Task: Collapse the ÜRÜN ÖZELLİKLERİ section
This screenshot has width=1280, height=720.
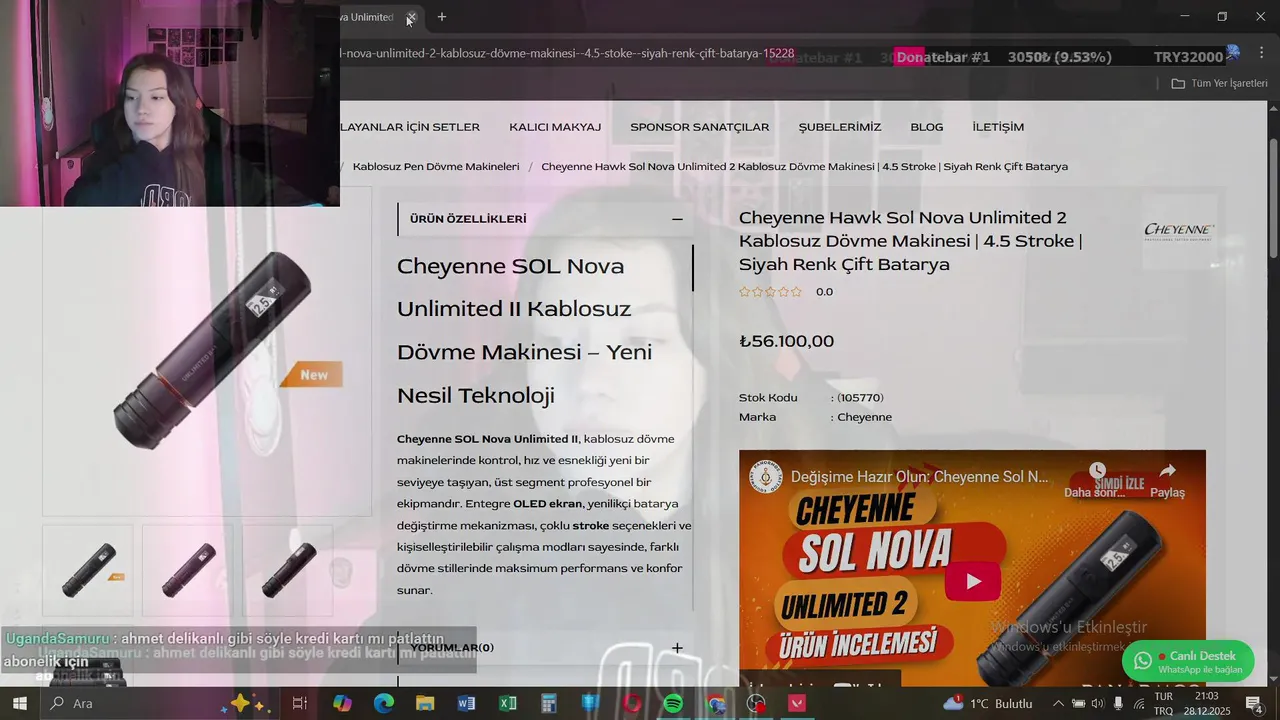Action: (677, 219)
